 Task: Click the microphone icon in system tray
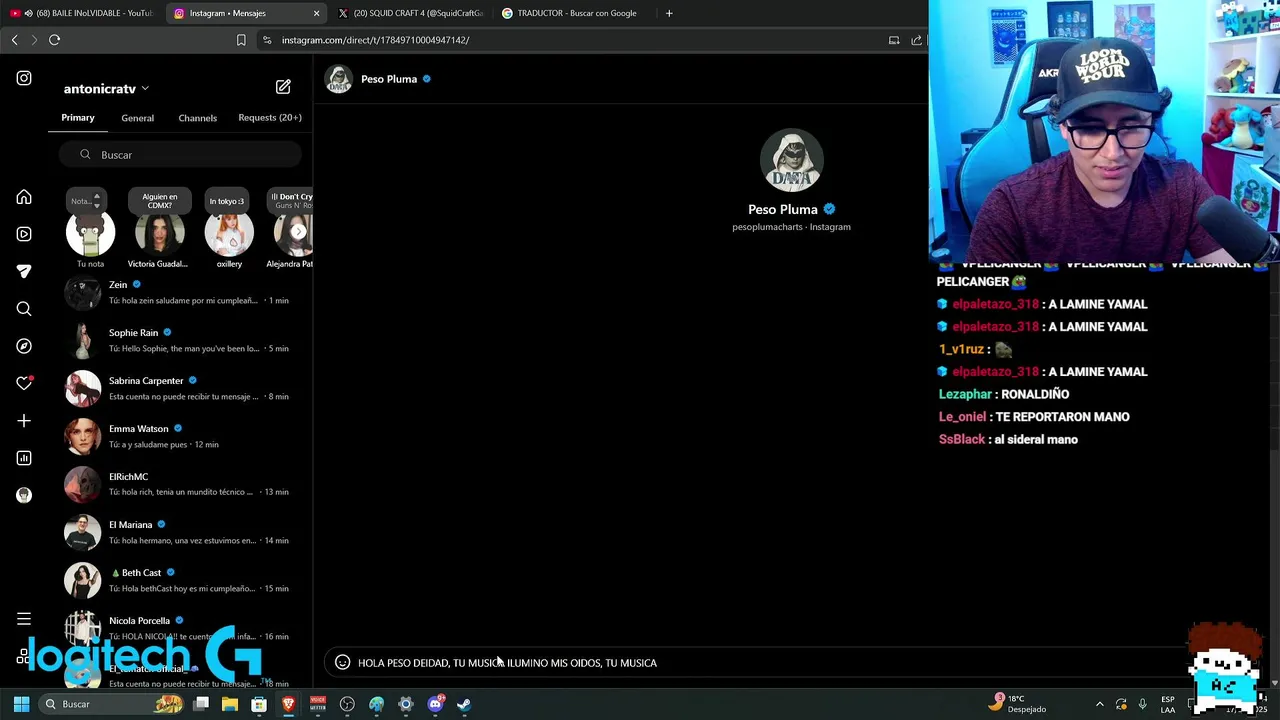[1142, 704]
